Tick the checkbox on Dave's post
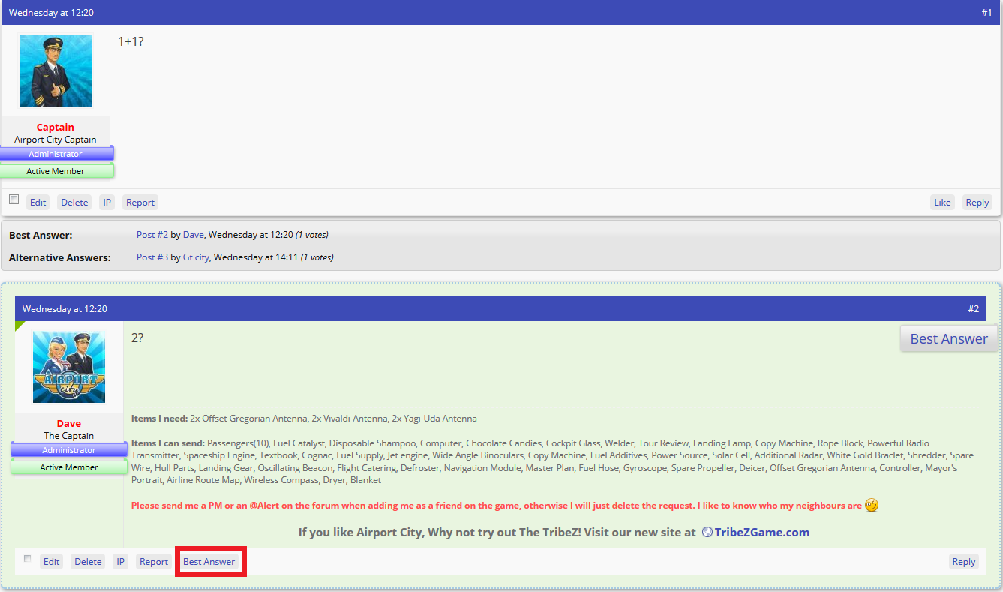The height and width of the screenshot is (592, 1003). point(28,559)
